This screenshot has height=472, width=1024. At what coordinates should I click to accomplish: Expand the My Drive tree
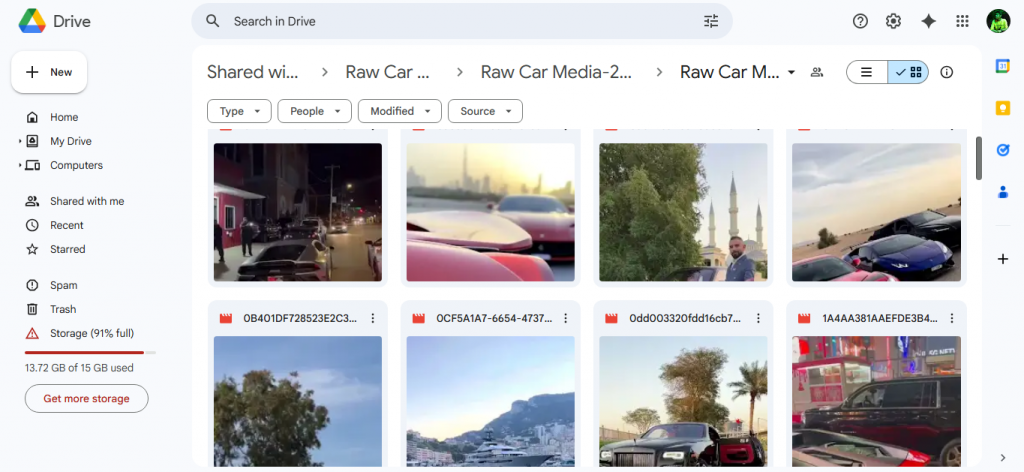click(x=20, y=141)
